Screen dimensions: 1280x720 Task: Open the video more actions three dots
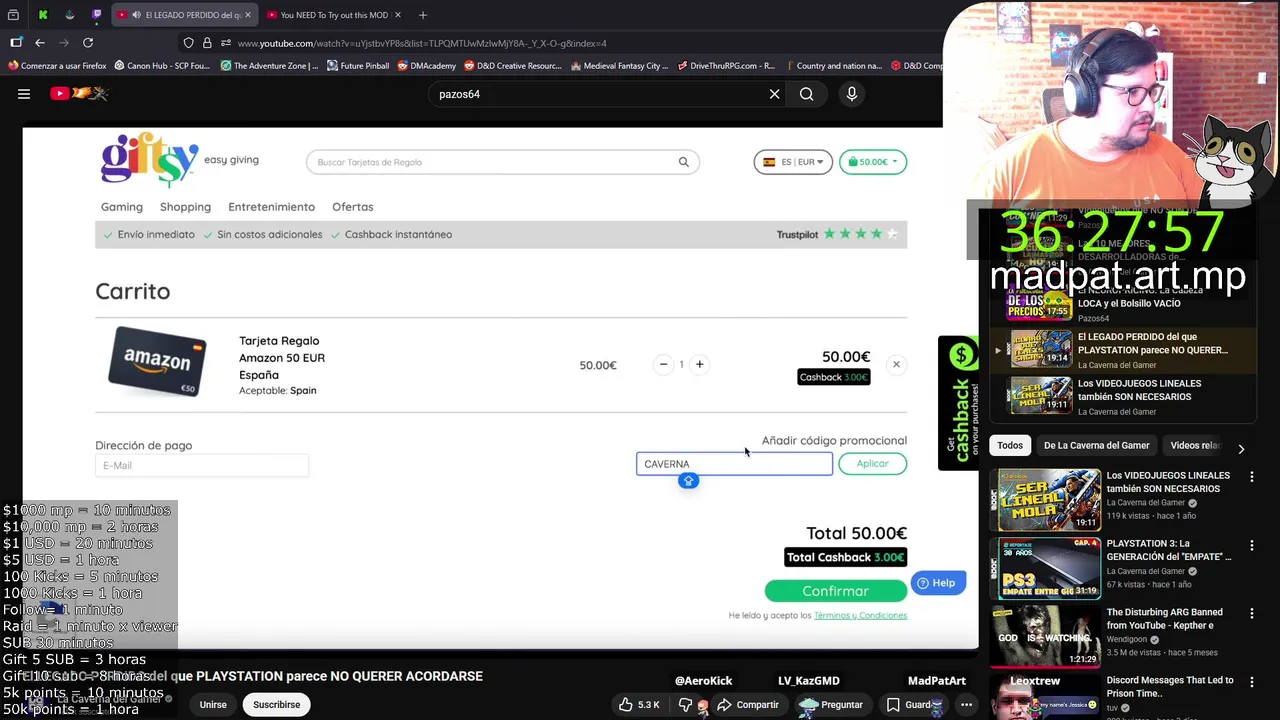coord(966,705)
